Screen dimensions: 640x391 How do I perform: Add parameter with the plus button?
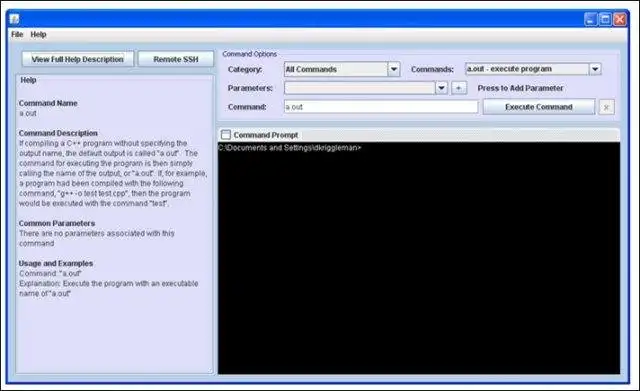pos(459,88)
